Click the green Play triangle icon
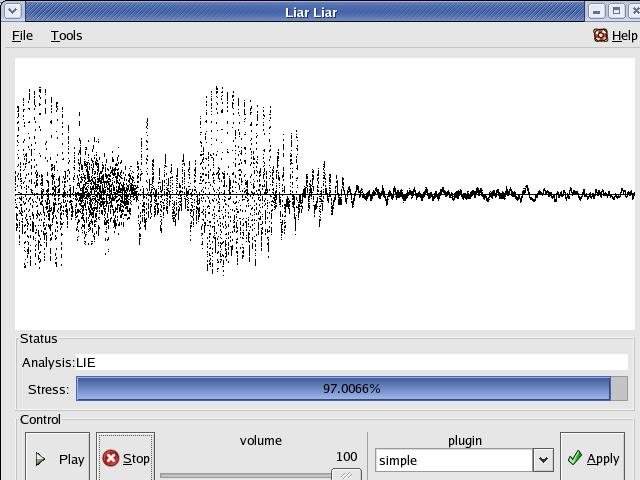The image size is (640, 480). pyautogui.click(x=41, y=459)
